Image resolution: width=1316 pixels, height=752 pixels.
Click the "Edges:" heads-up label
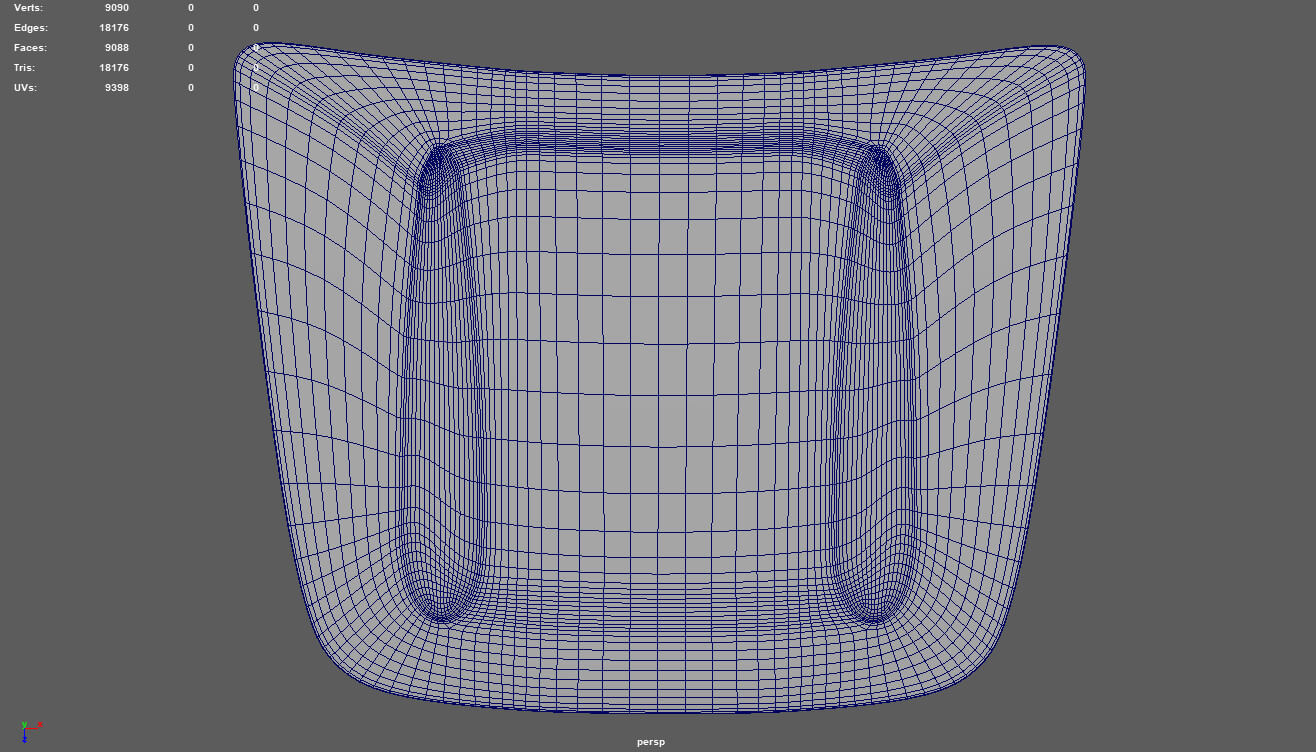(x=31, y=28)
